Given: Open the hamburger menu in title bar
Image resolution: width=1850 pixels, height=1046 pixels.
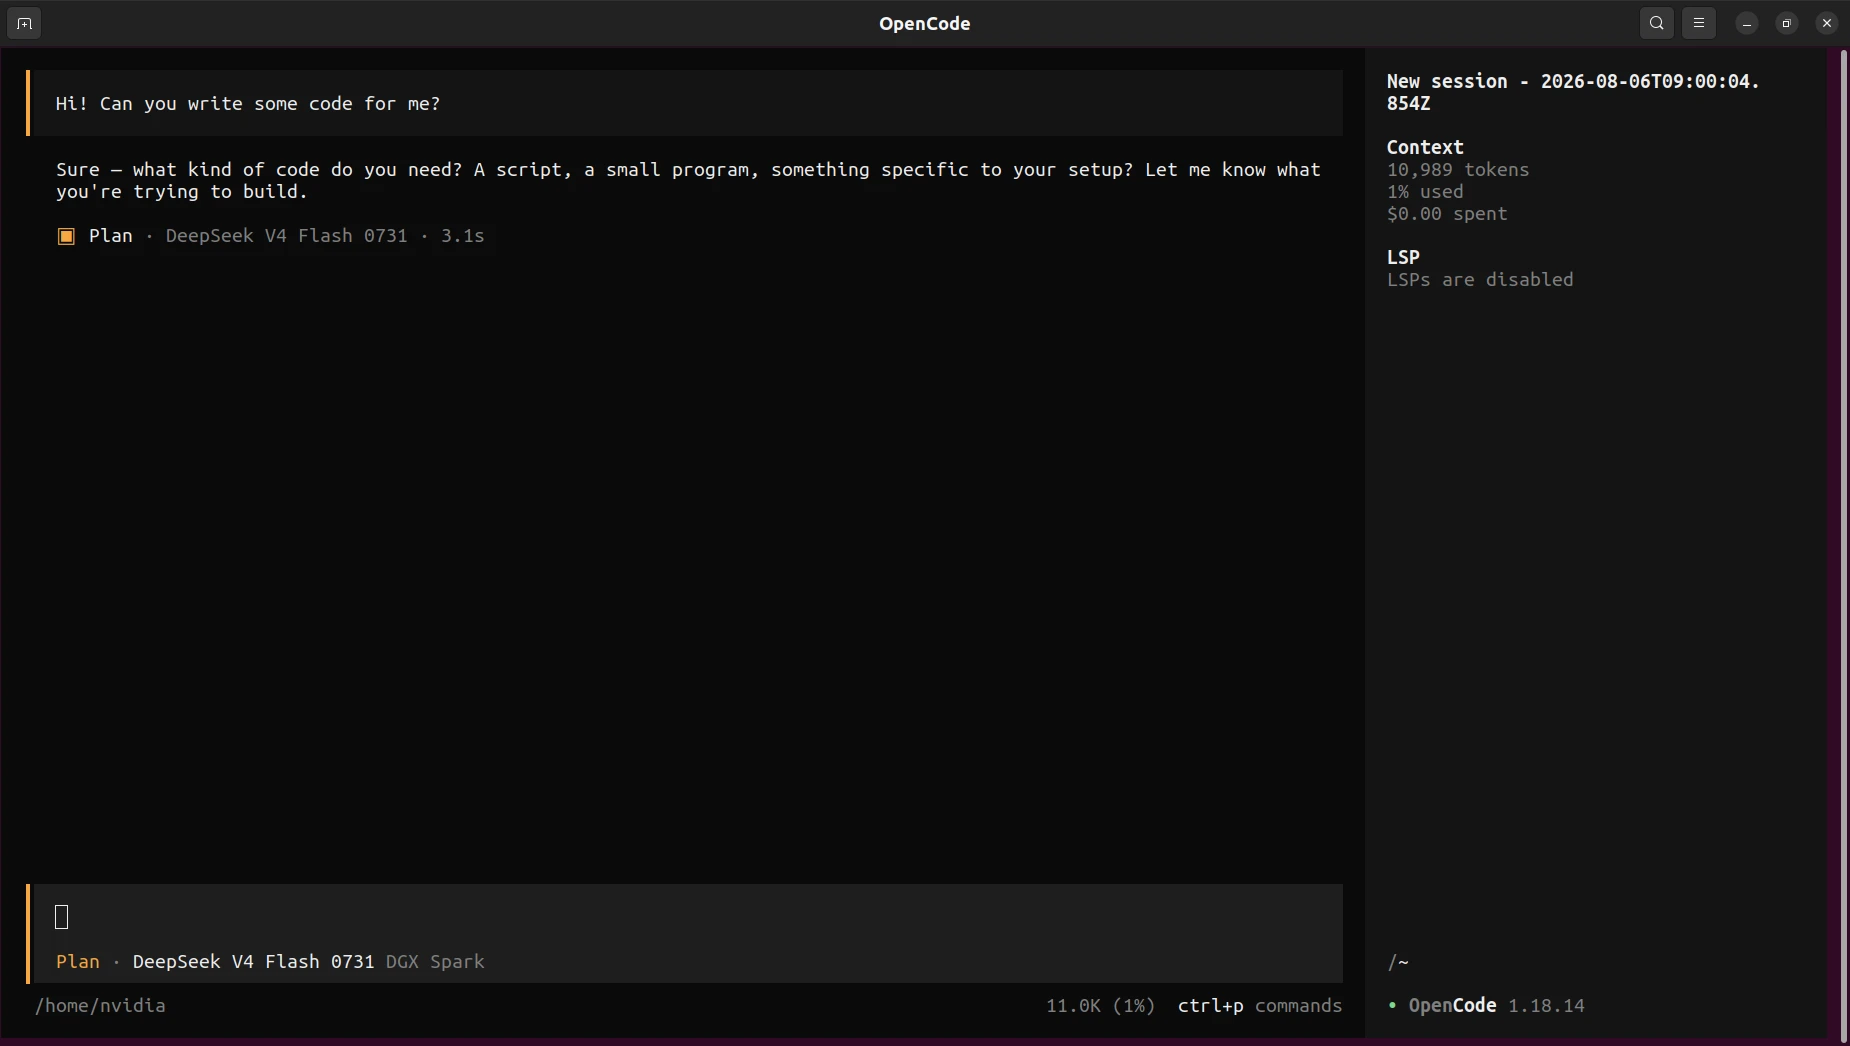Looking at the screenshot, I should 1699,23.
